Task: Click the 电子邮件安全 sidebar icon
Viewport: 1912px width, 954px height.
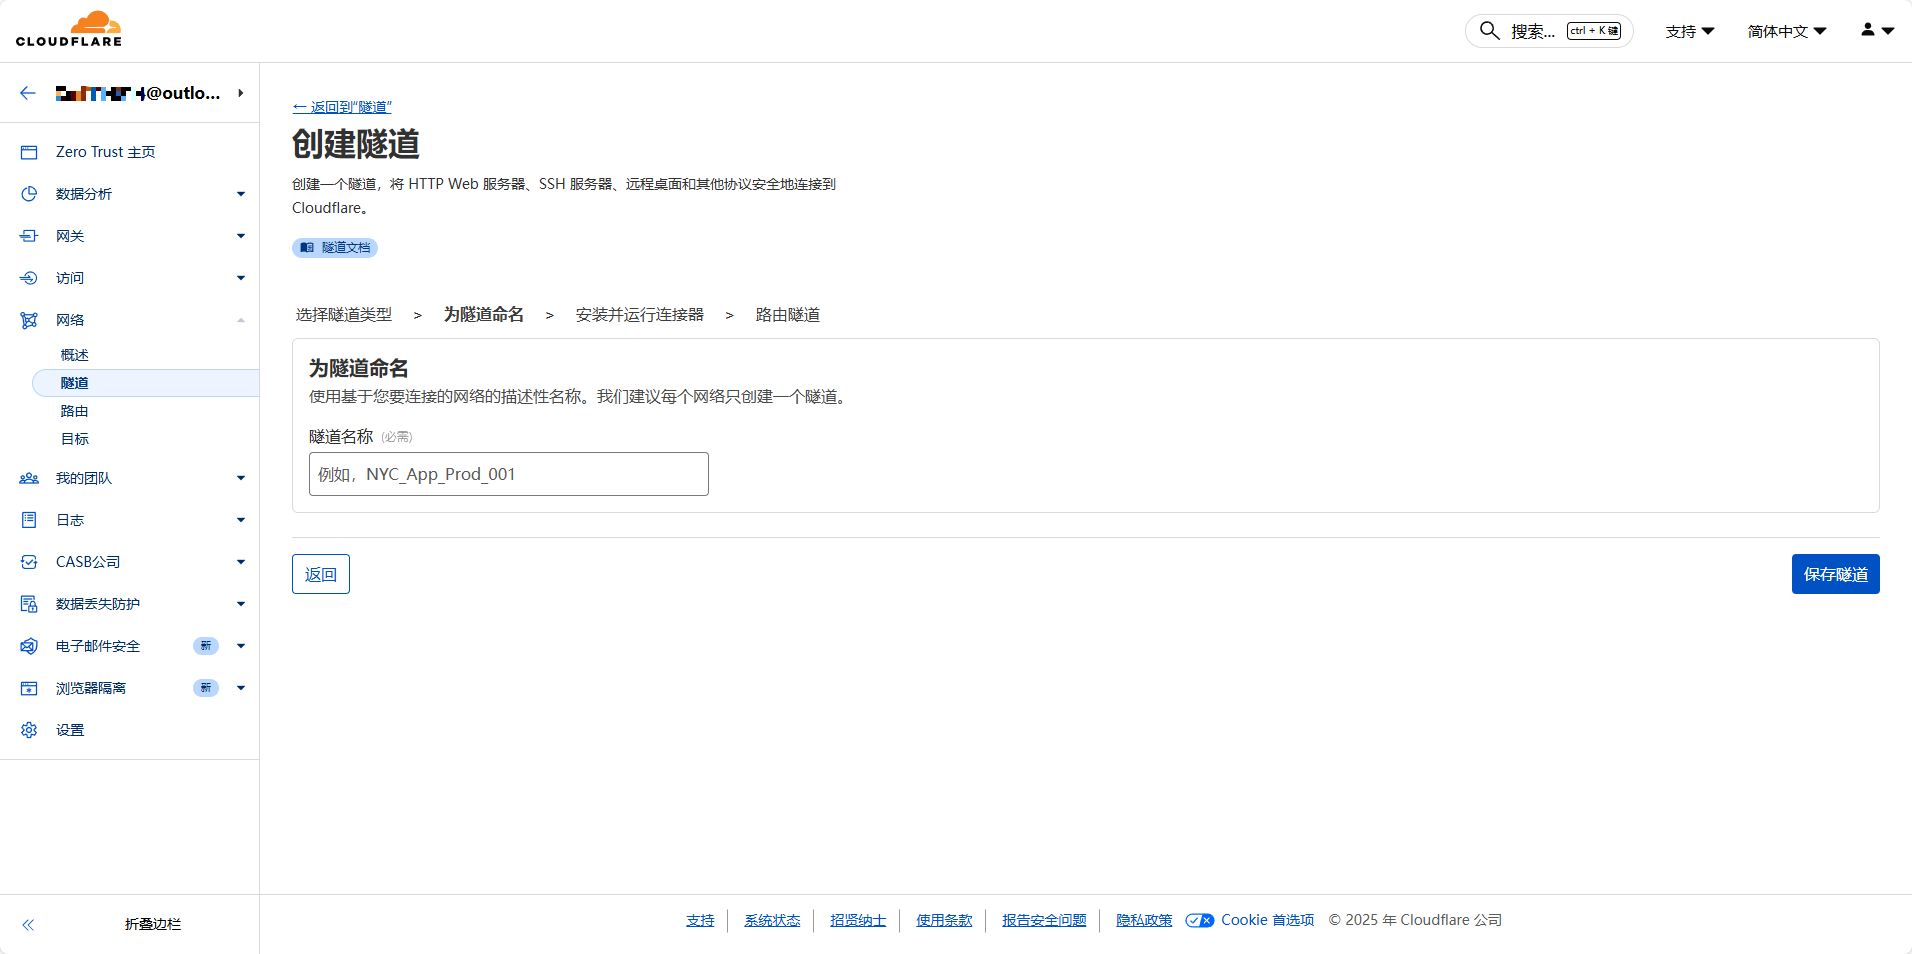Action: [29, 646]
